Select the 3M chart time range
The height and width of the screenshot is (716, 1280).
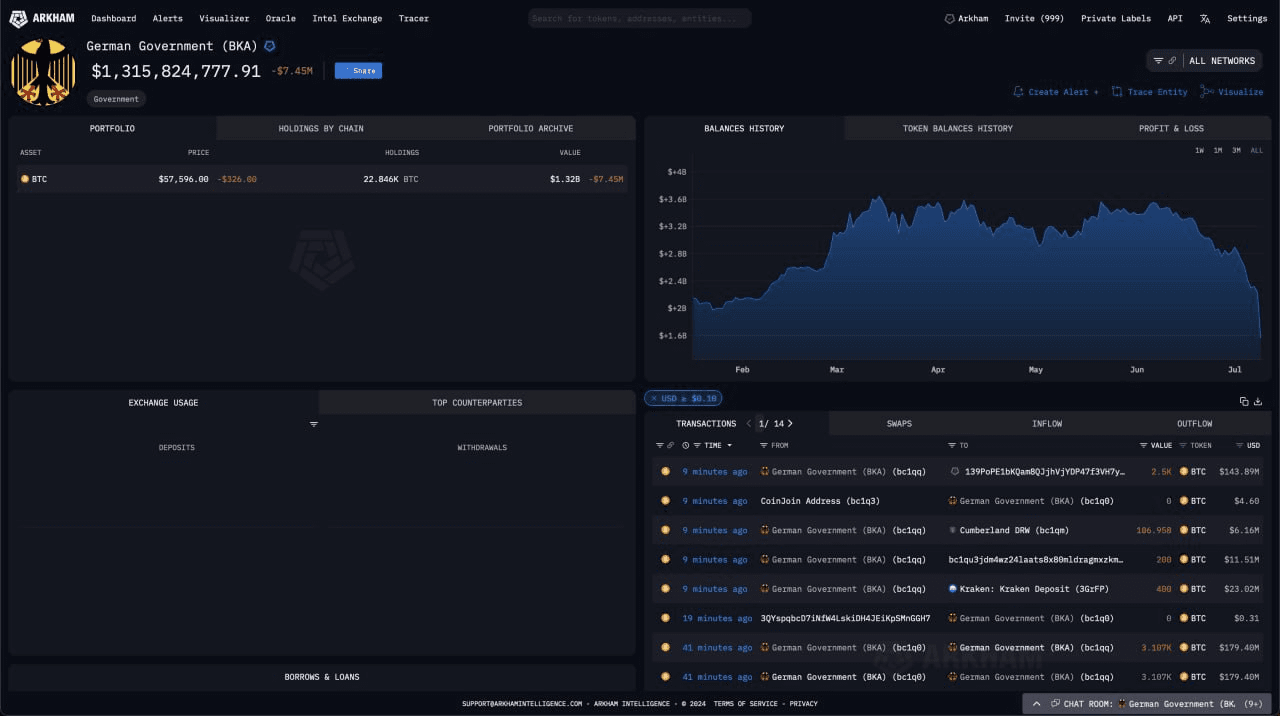[x=1236, y=150]
